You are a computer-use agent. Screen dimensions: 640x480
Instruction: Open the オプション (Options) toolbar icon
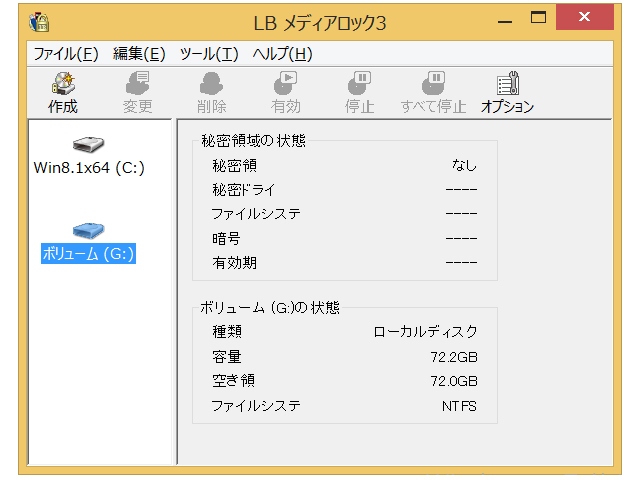(507, 83)
